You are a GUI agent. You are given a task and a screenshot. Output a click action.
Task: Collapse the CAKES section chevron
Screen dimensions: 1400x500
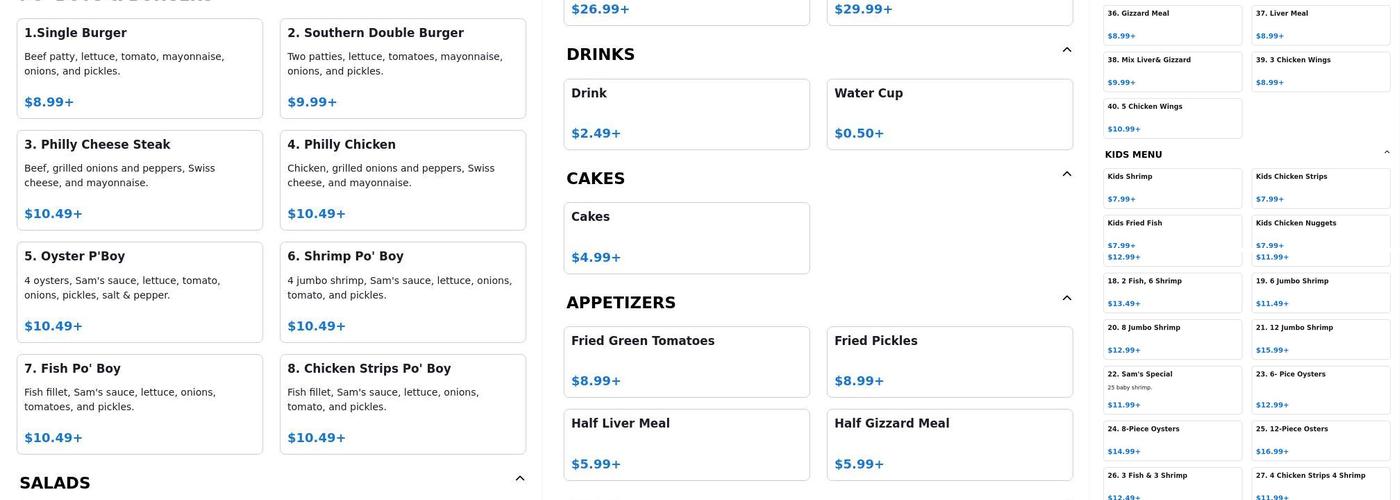1066,174
